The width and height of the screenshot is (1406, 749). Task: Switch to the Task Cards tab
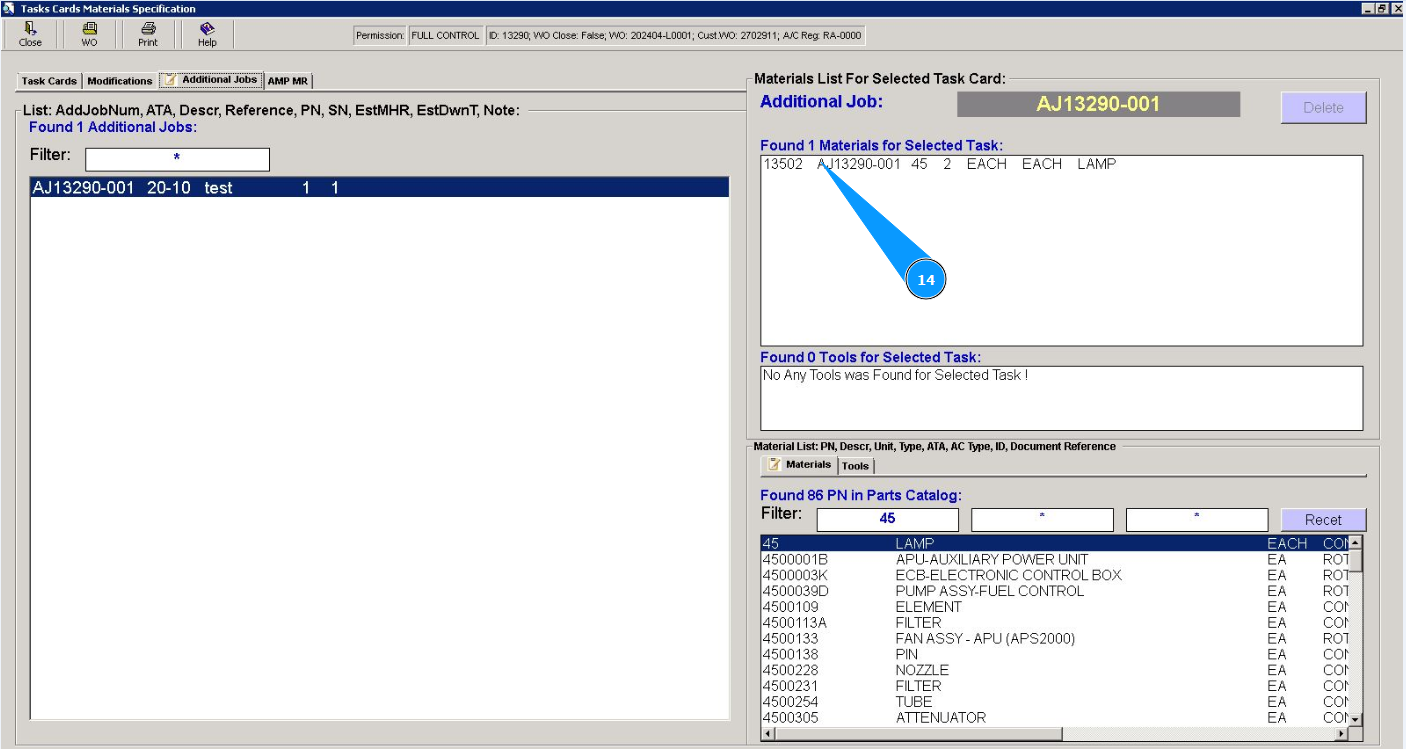49,81
